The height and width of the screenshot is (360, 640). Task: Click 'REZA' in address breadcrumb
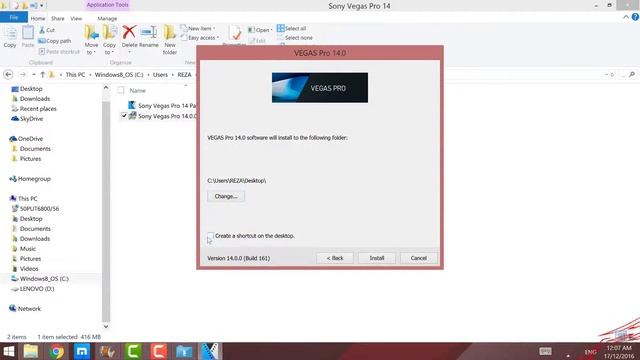click(x=184, y=75)
